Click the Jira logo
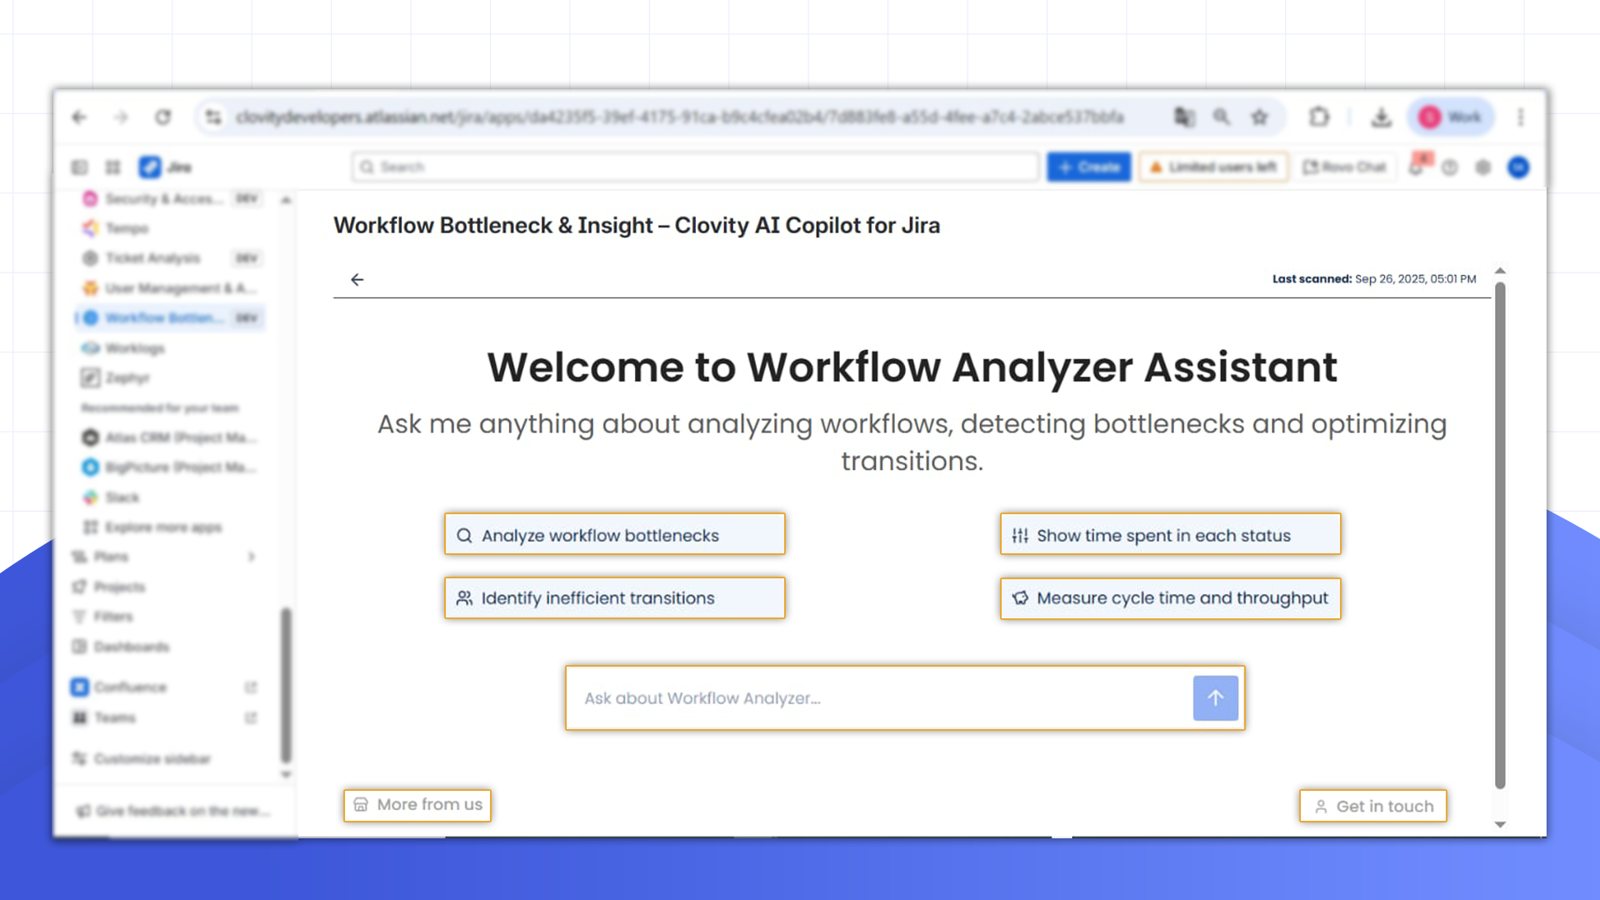This screenshot has width=1600, height=900. point(166,167)
